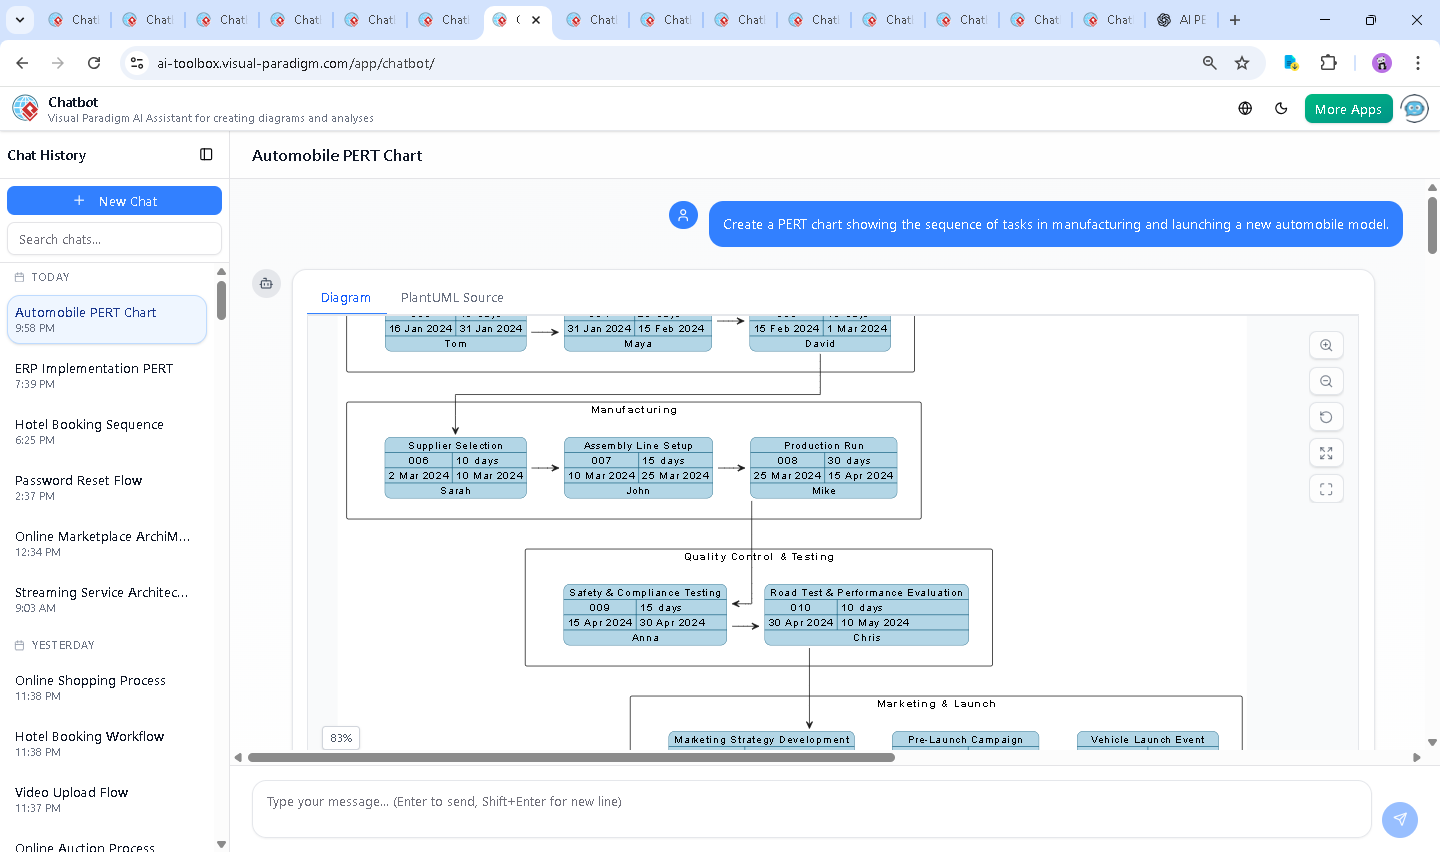This screenshot has height=852, width=1440.
Task: Collapse the Chat History sidebar panel
Action: click(206, 155)
